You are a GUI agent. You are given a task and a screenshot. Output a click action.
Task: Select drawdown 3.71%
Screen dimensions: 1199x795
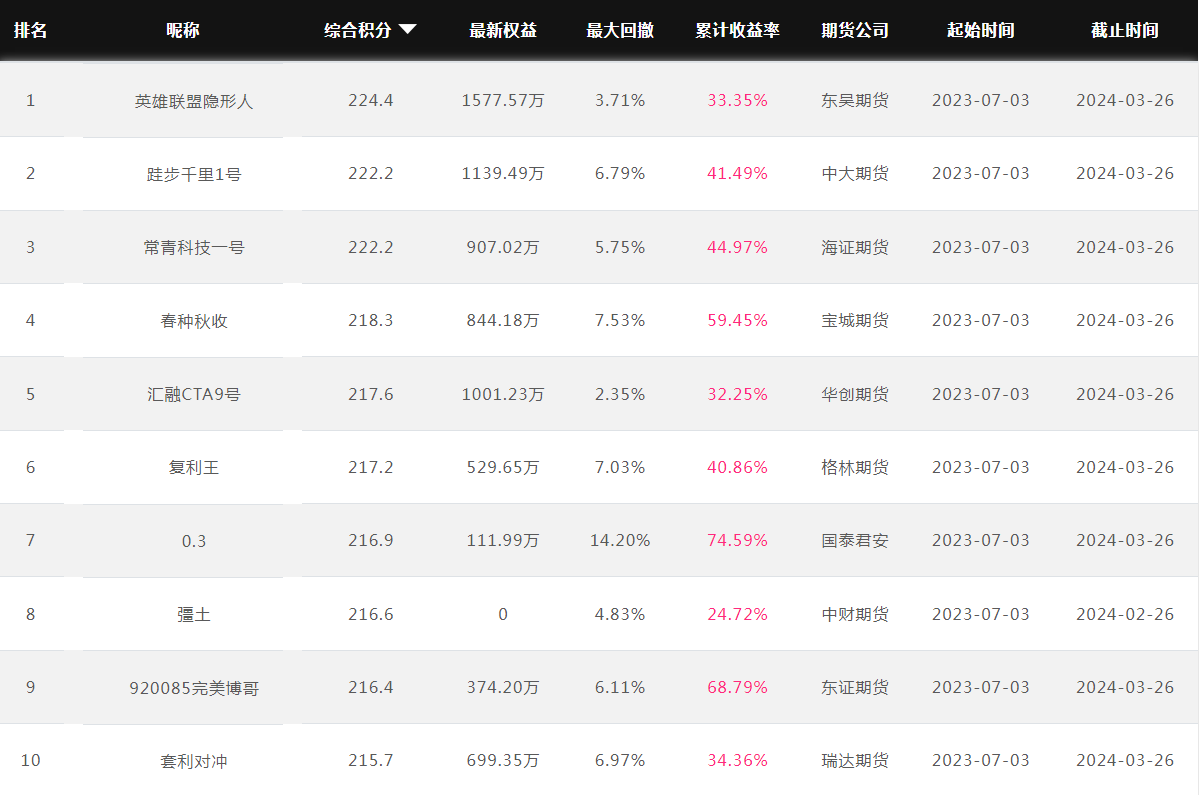pos(620,100)
